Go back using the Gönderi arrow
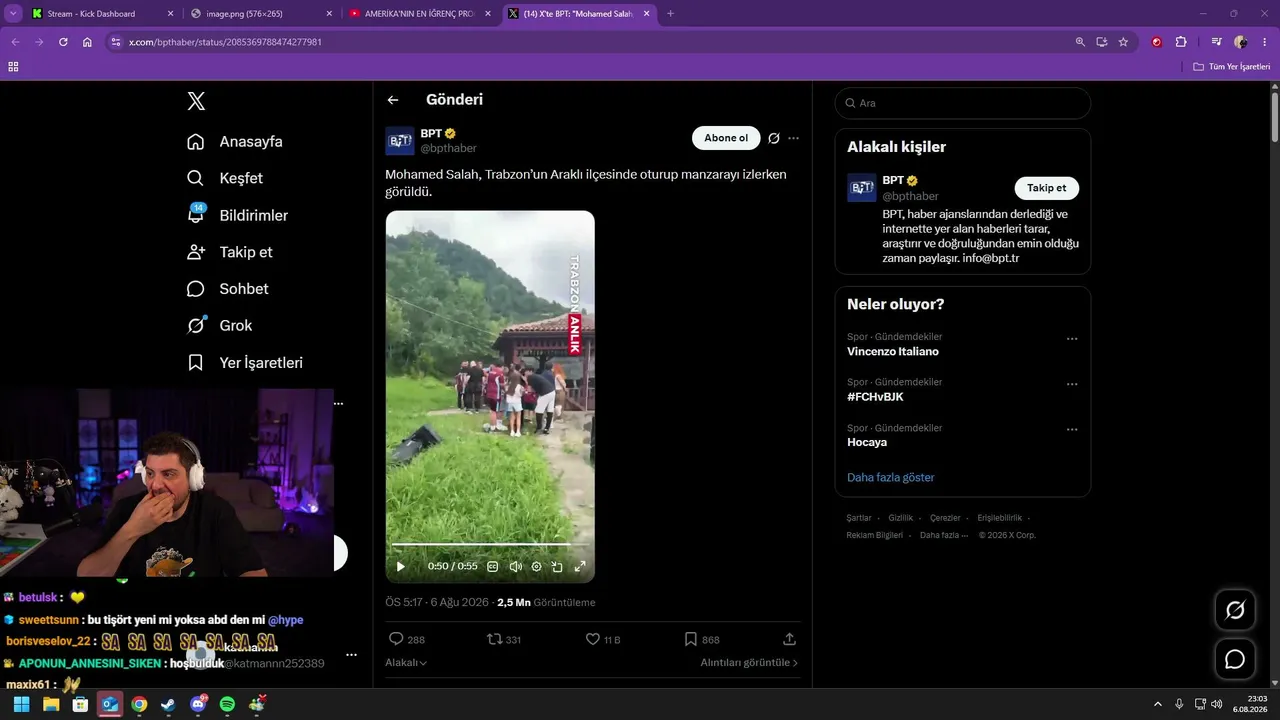 (x=393, y=100)
